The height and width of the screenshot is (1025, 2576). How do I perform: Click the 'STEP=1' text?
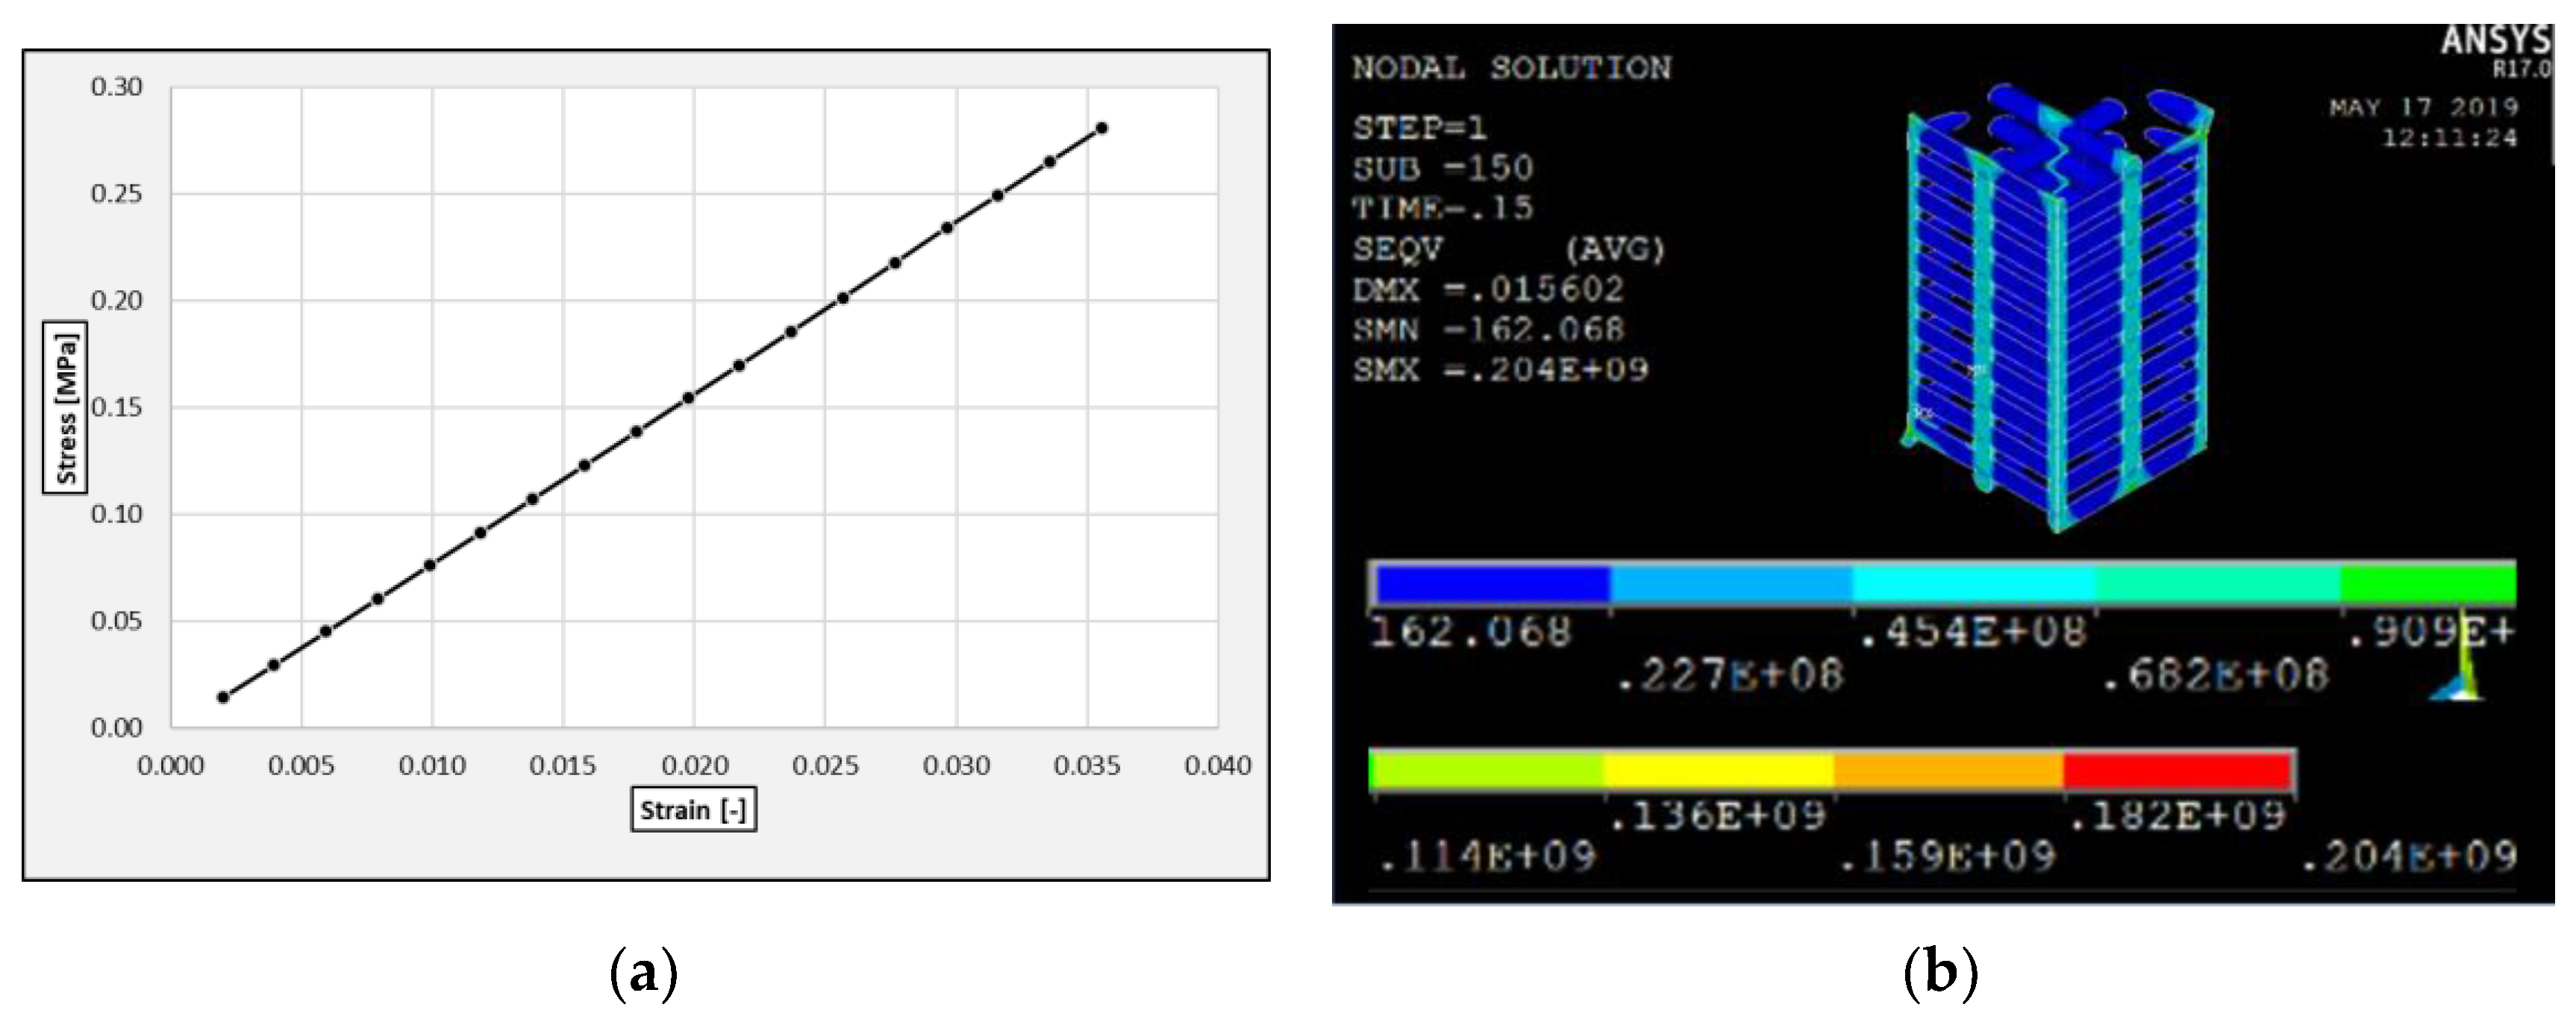(x=1420, y=128)
